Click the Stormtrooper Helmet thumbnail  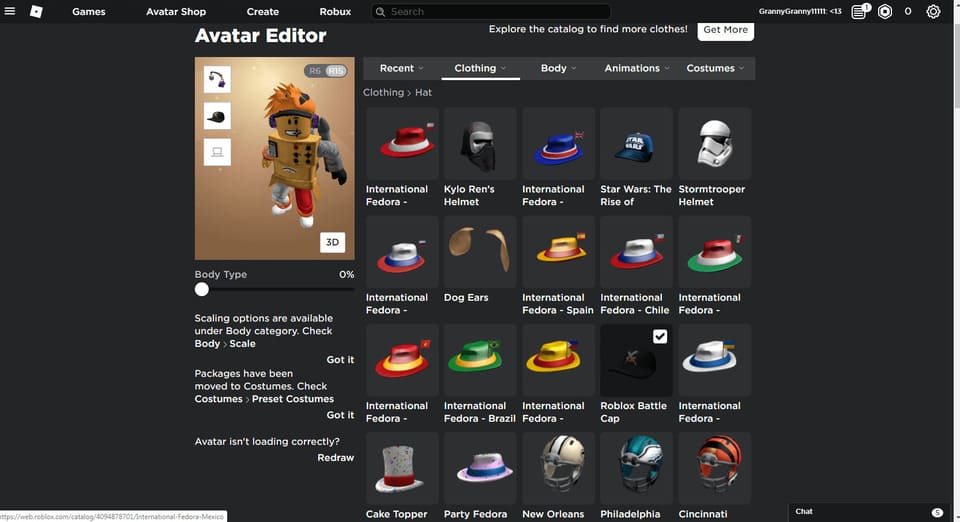[x=715, y=144]
